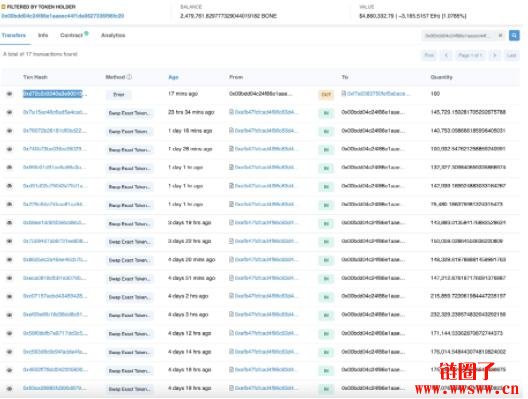The image size is (528, 399).
Task: Click From contract icon in 4 days 12 hrs row
Action: (x=231, y=333)
